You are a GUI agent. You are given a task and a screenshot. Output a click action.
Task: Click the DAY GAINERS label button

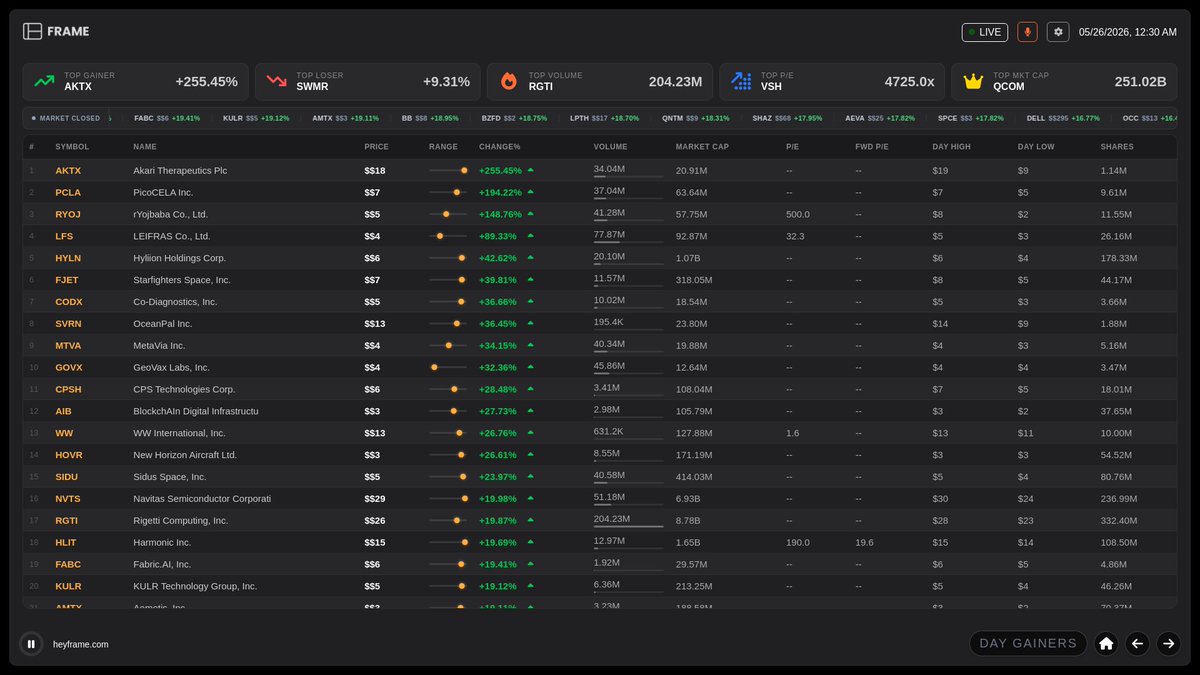point(1028,644)
